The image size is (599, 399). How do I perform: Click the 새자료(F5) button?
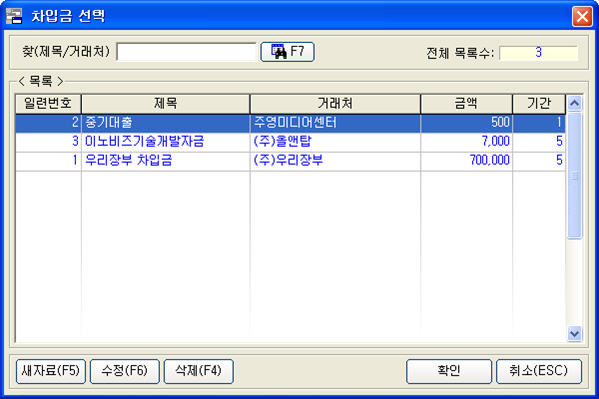coord(51,371)
